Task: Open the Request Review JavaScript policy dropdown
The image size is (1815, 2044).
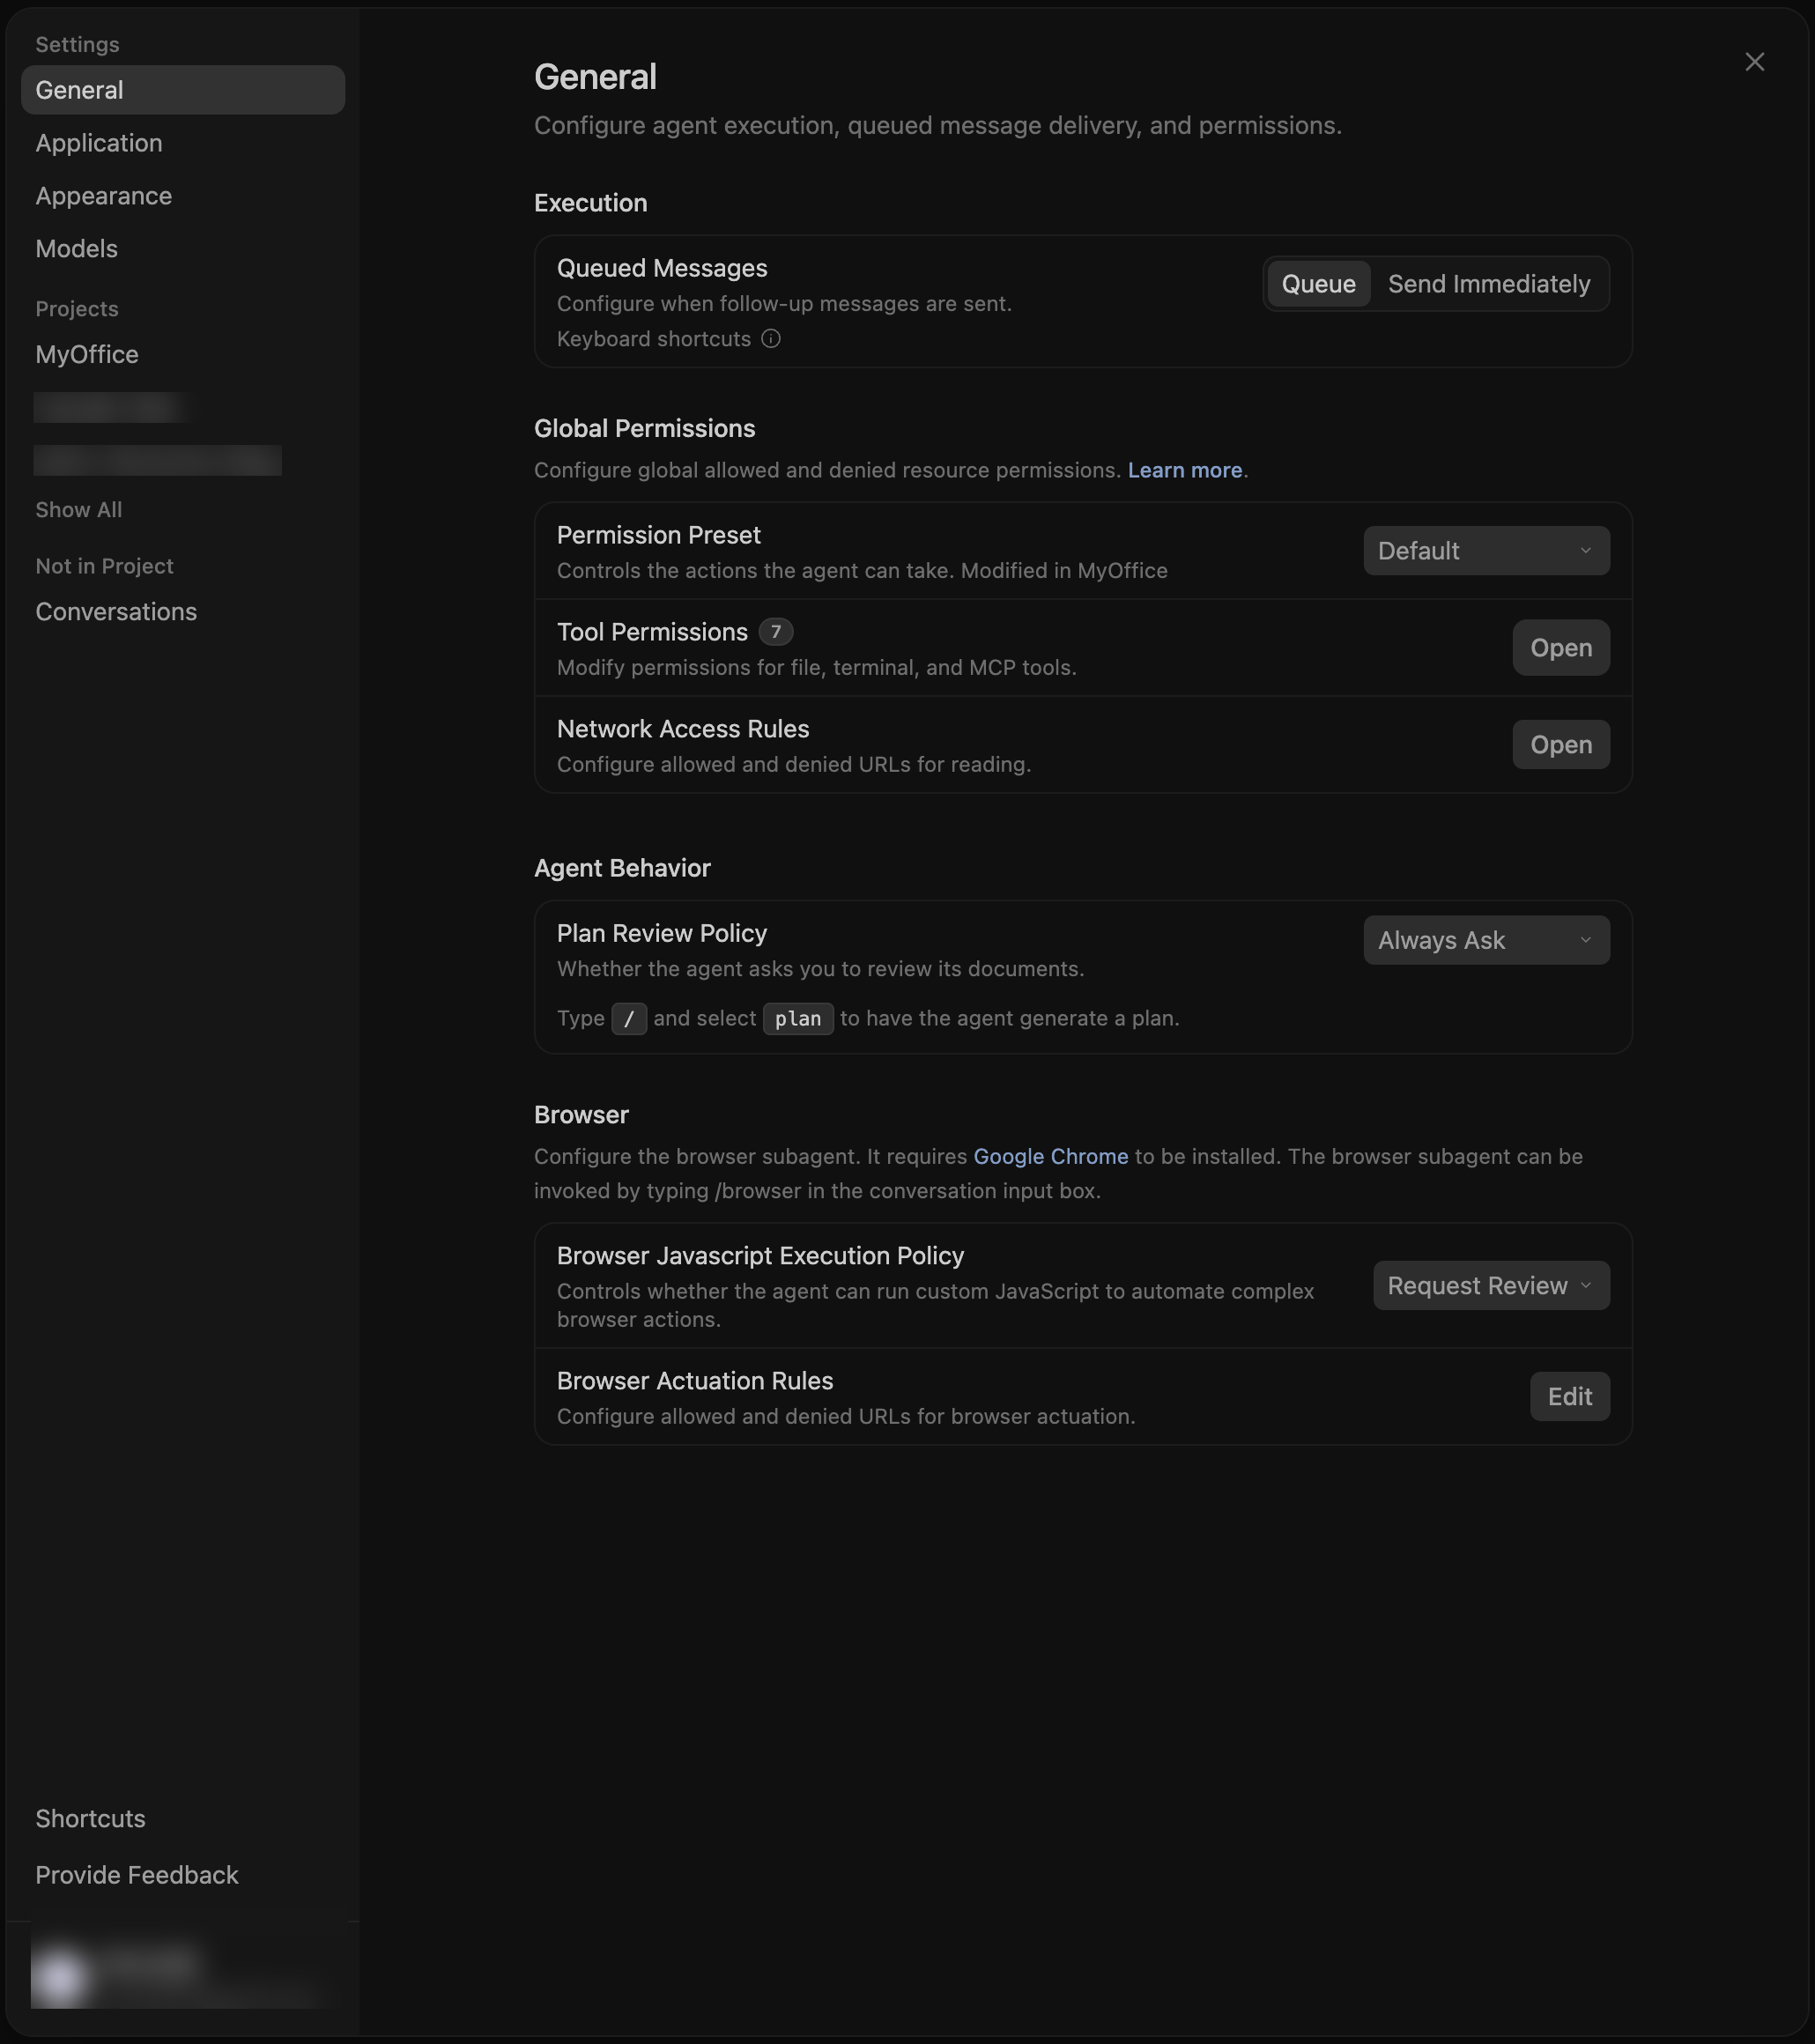Action: tap(1490, 1286)
